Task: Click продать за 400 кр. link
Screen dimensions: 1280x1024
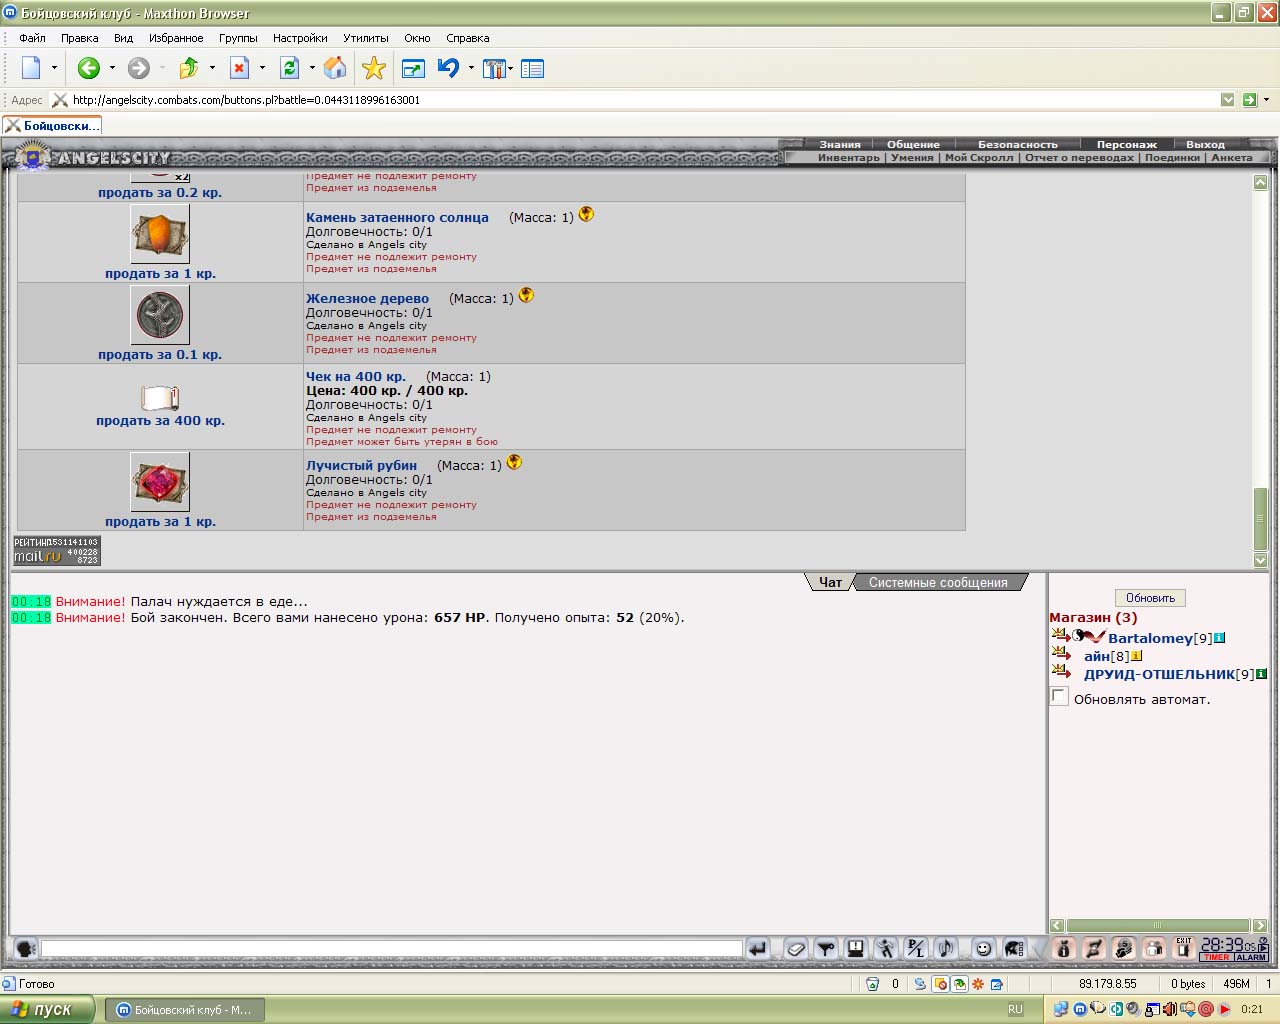Action: click(160, 421)
